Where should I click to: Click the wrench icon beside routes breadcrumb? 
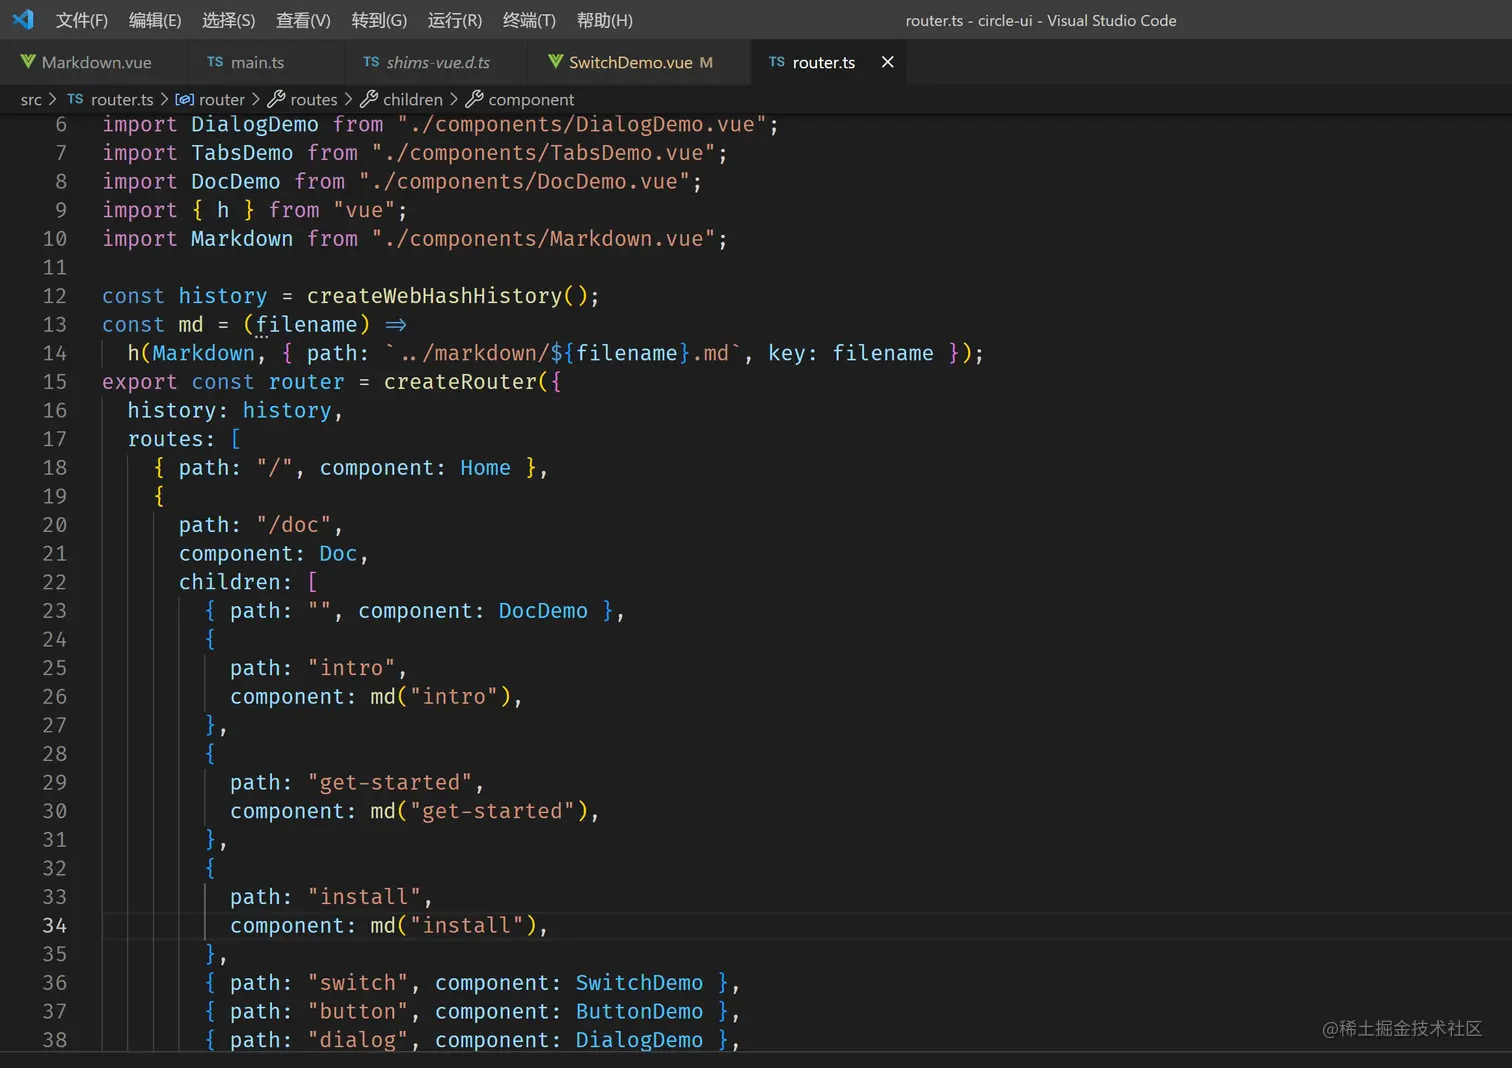(276, 99)
